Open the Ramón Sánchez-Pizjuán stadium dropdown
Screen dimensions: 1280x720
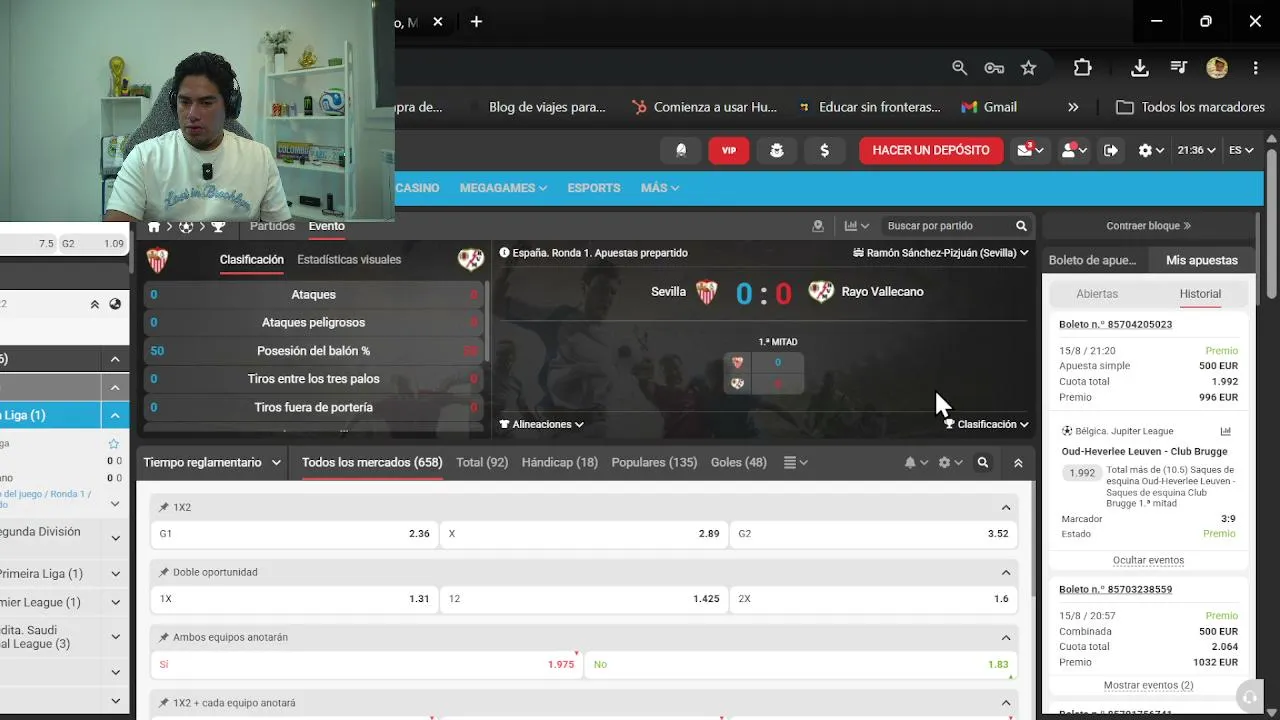pos(941,253)
